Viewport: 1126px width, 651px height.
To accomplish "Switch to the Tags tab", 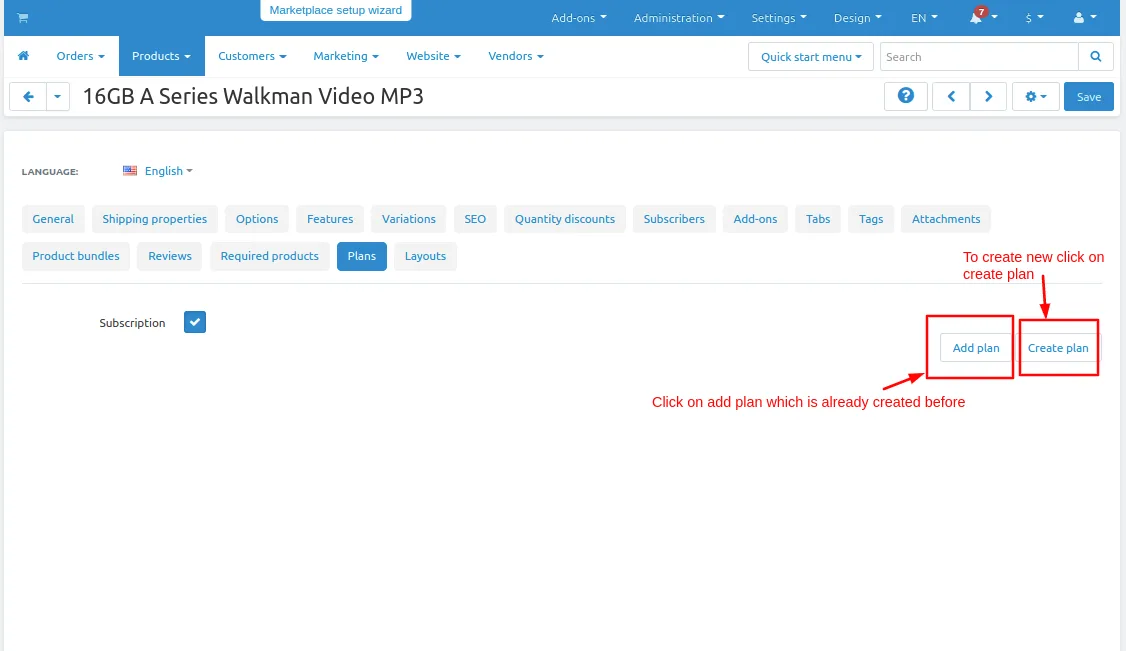I will click(x=871, y=219).
